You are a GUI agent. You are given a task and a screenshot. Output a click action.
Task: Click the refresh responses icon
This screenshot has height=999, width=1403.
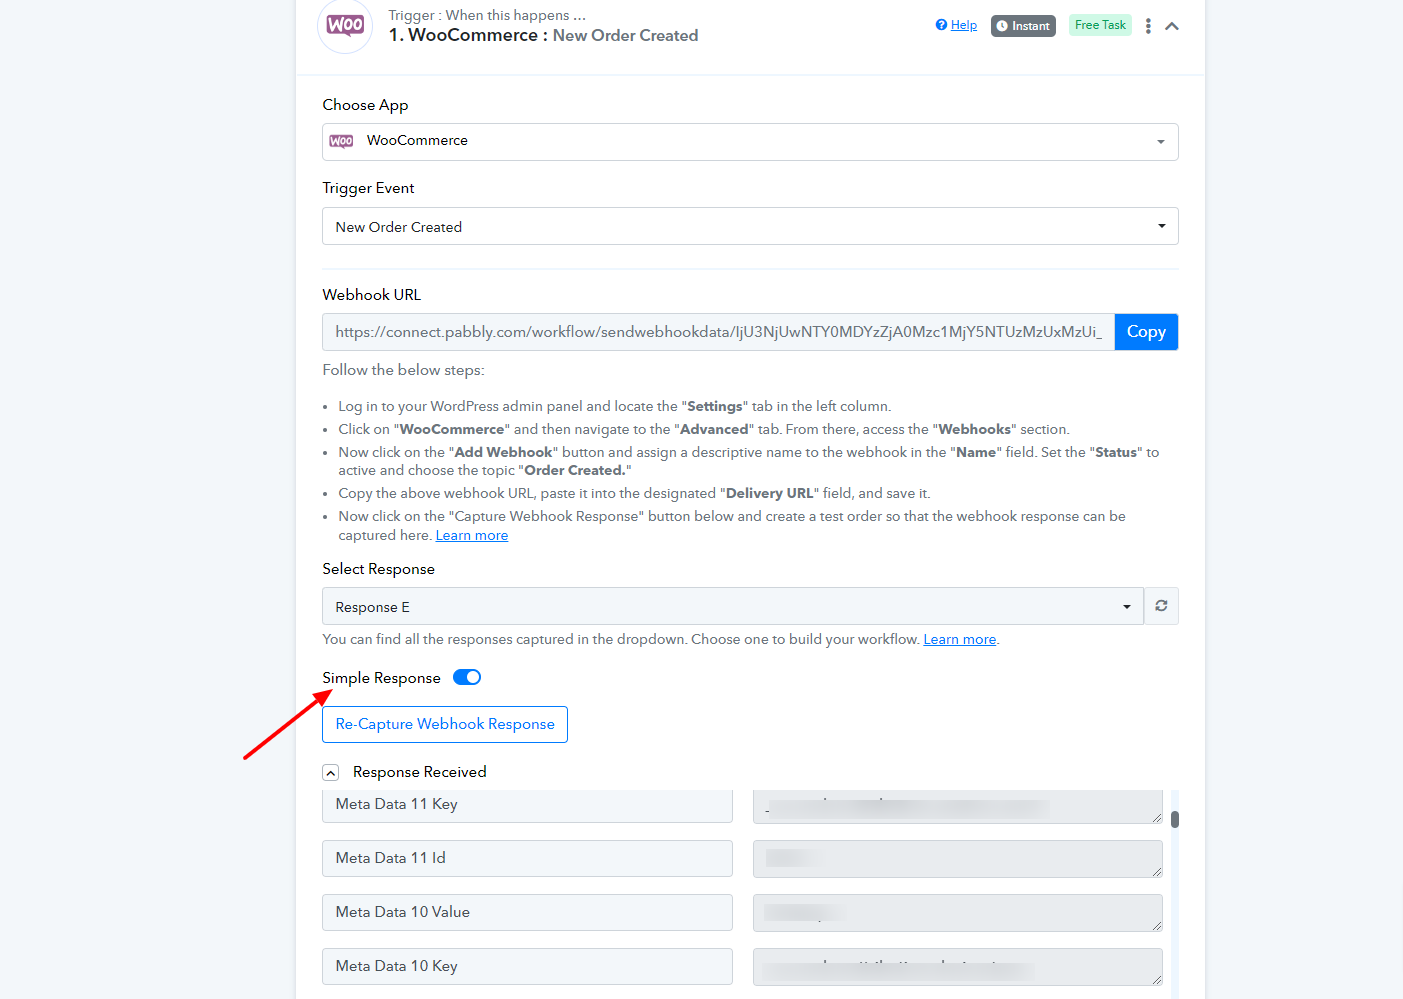[x=1161, y=606]
